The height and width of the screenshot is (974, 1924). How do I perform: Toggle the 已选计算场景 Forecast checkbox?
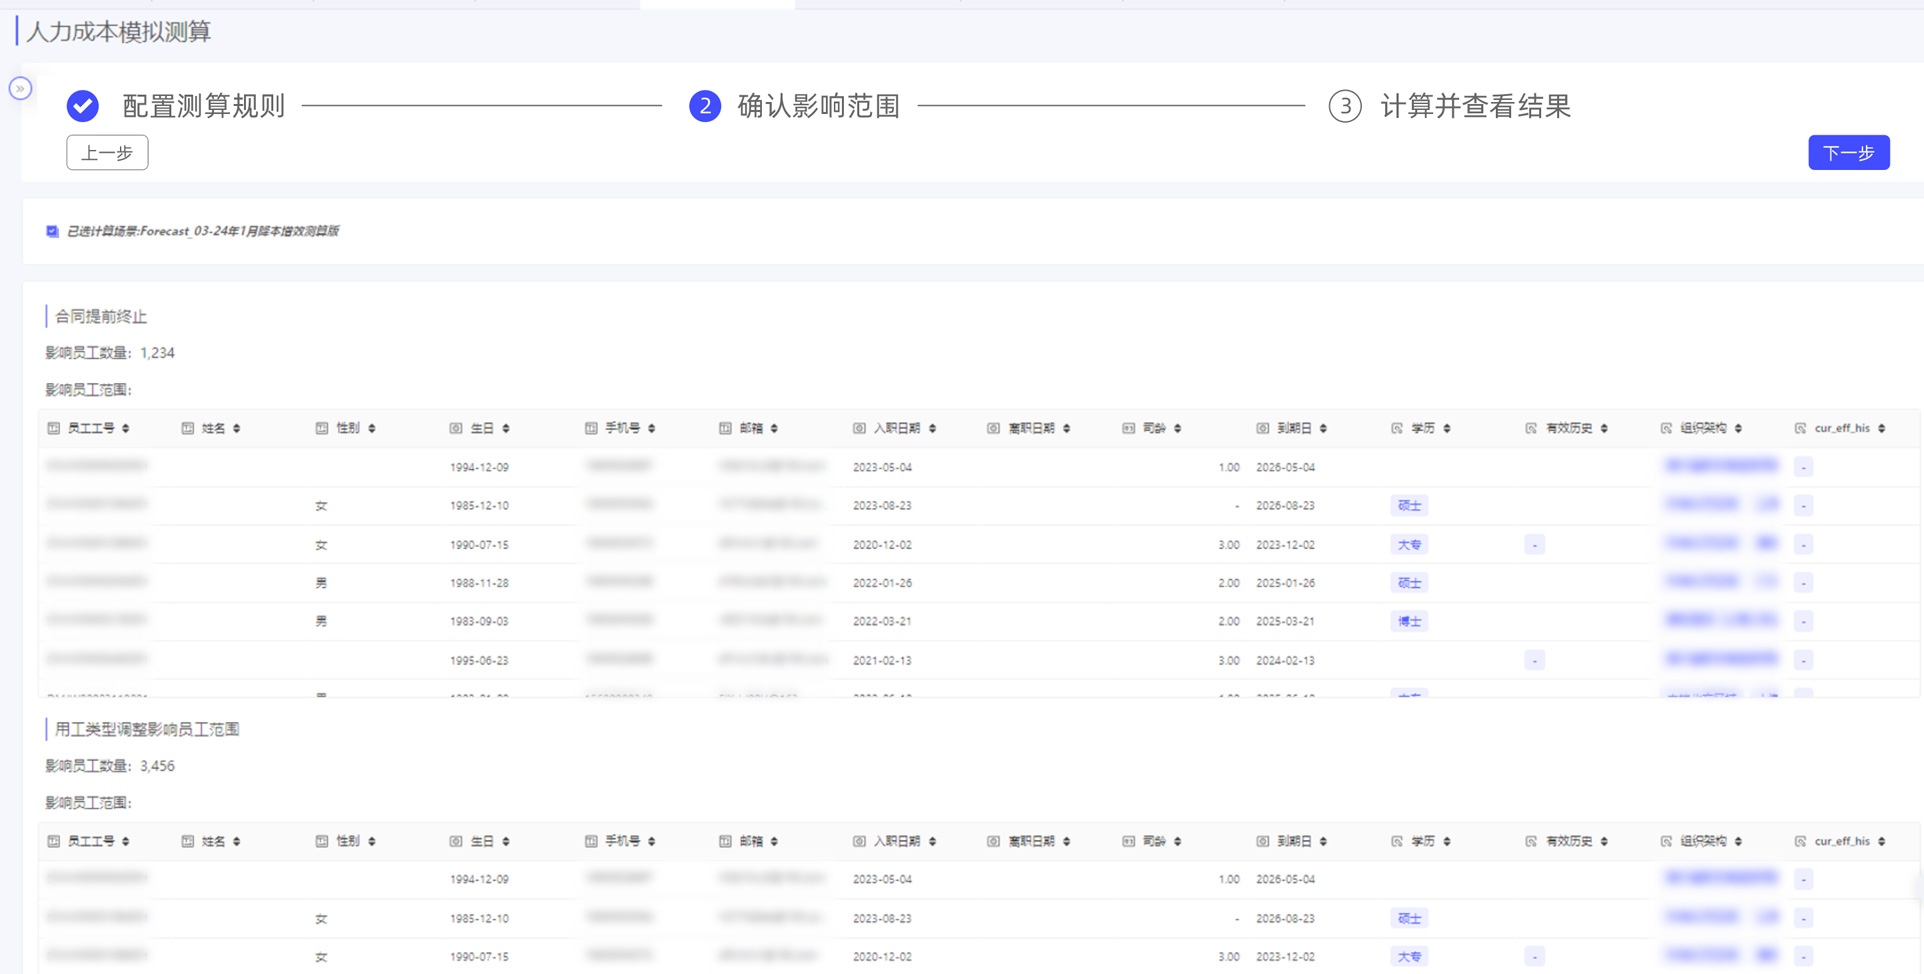[52, 231]
